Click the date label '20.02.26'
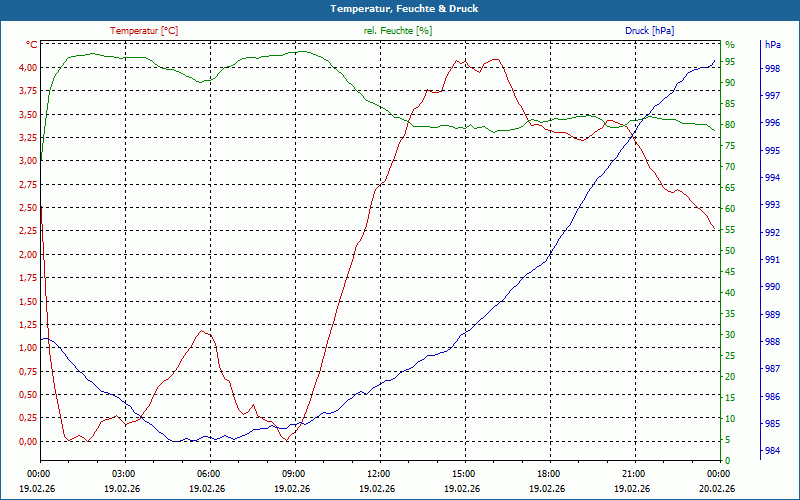The image size is (800, 500). pos(718,488)
